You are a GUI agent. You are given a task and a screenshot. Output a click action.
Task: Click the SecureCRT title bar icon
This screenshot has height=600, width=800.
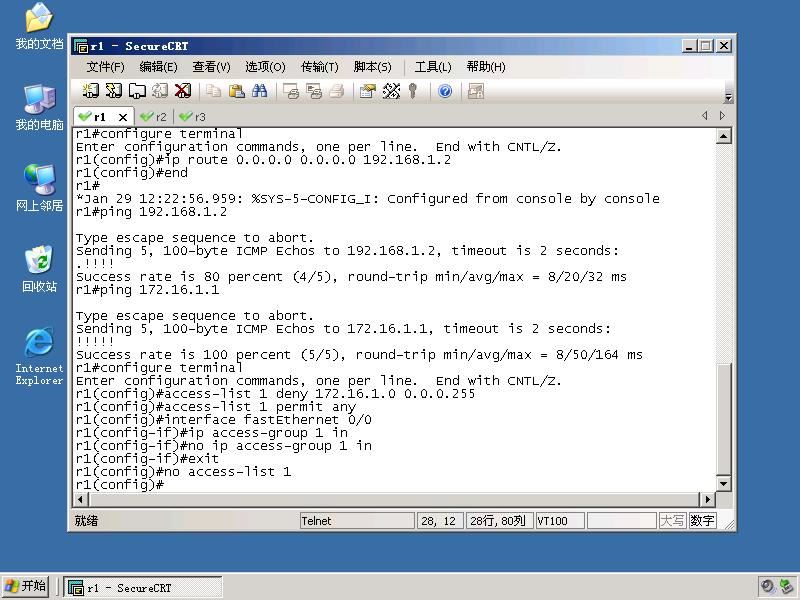pyautogui.click(x=81, y=46)
